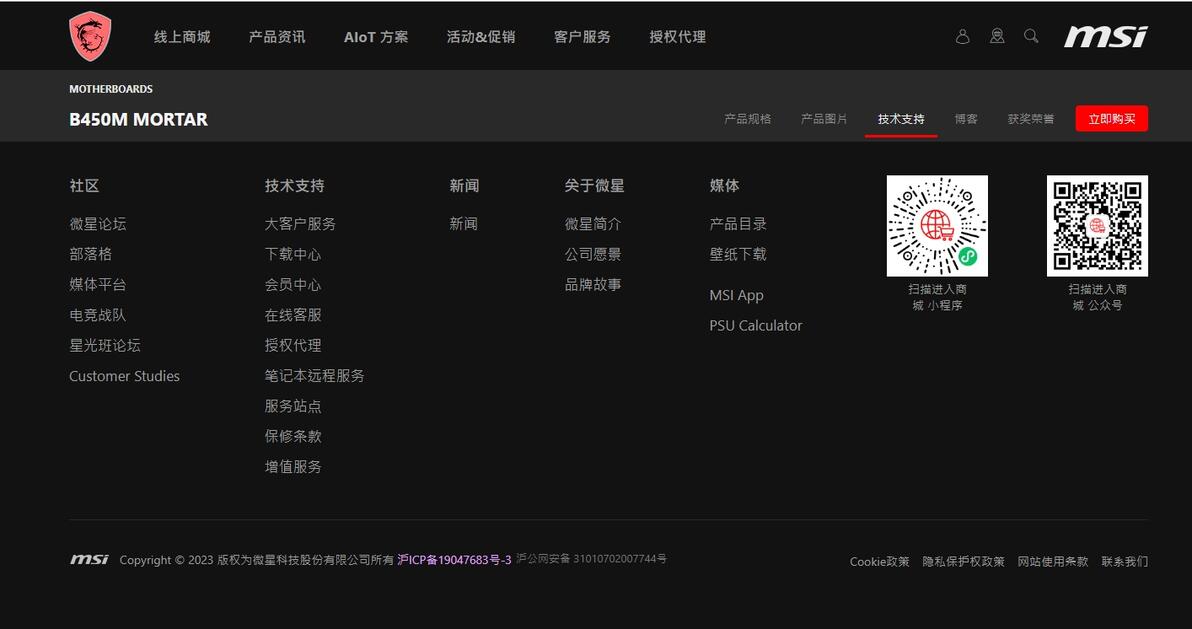This screenshot has height=629, width=1192.
Task: Open the 壁纸下载 link
Action: tap(738, 254)
